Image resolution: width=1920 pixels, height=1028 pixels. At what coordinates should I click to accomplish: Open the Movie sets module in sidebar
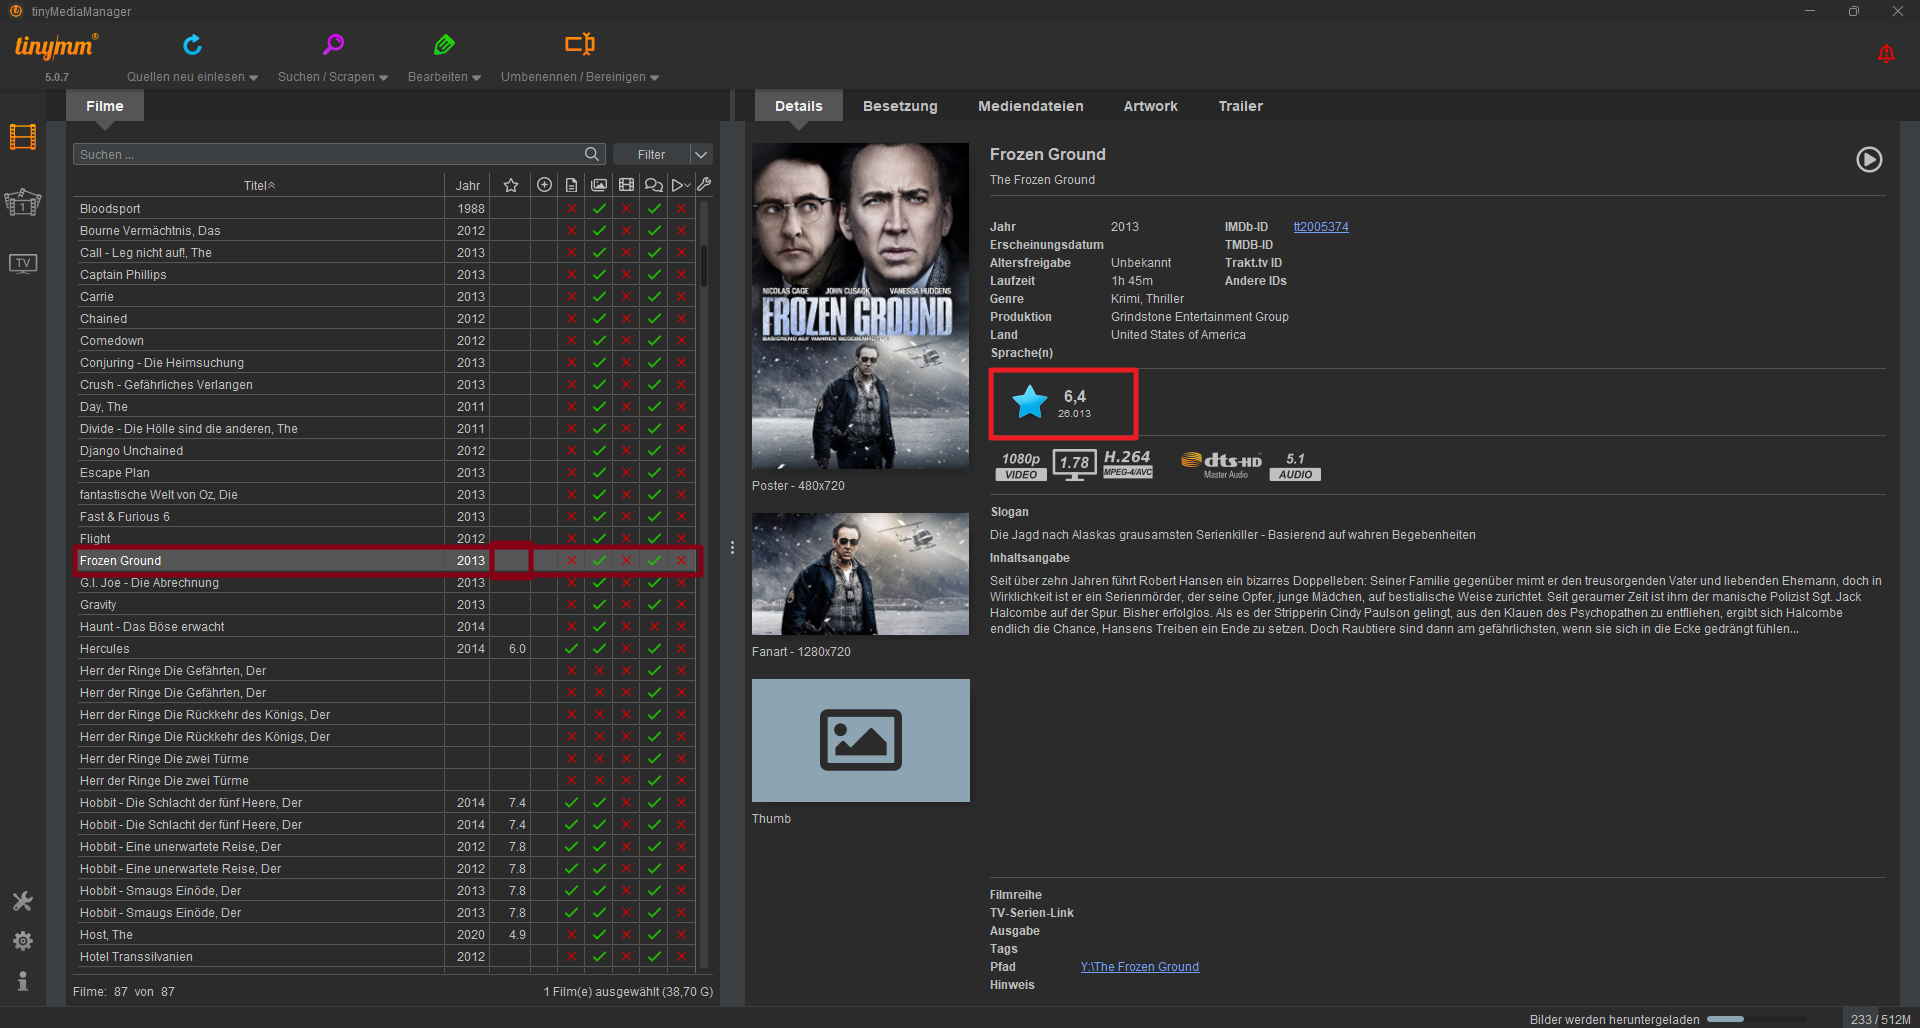[x=23, y=202]
